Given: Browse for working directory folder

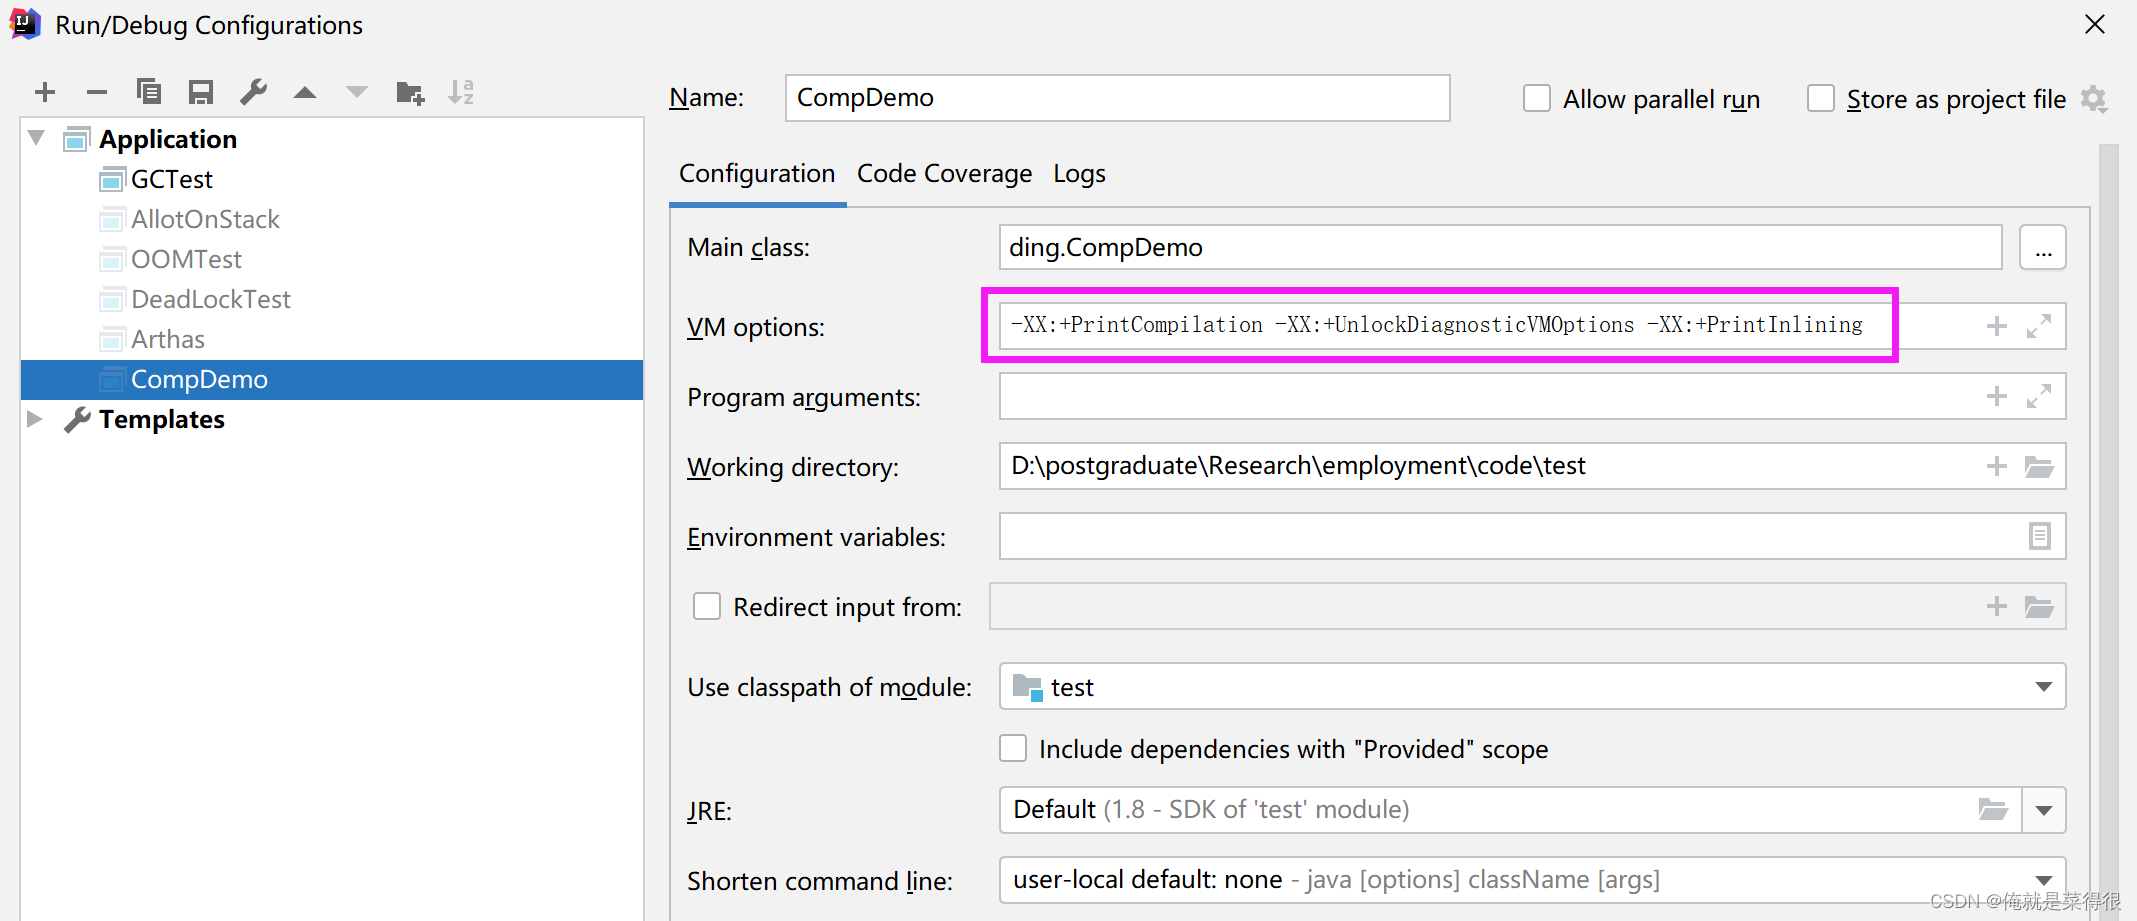Looking at the screenshot, I should [x=2039, y=466].
